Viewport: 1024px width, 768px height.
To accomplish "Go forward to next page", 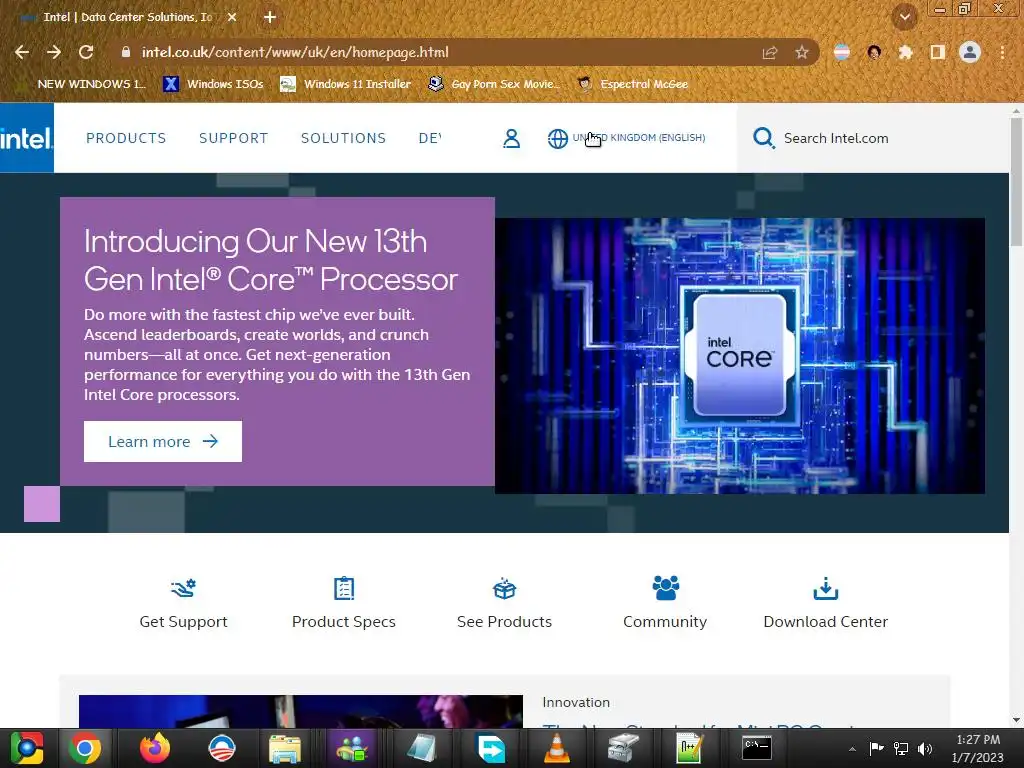I will pos(54,52).
